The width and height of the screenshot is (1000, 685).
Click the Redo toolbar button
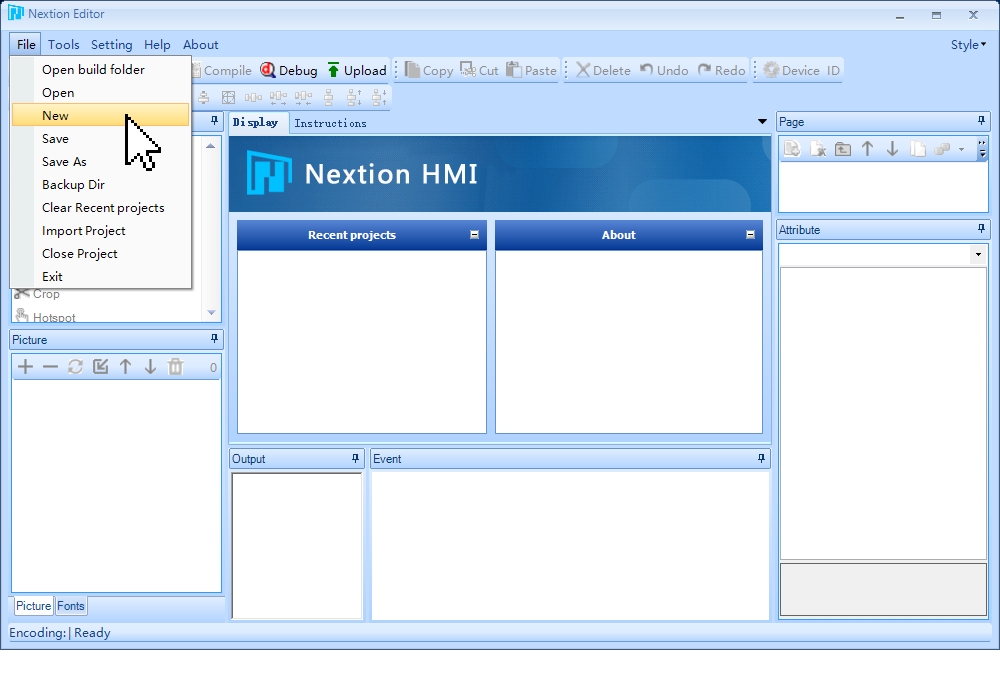[721, 70]
